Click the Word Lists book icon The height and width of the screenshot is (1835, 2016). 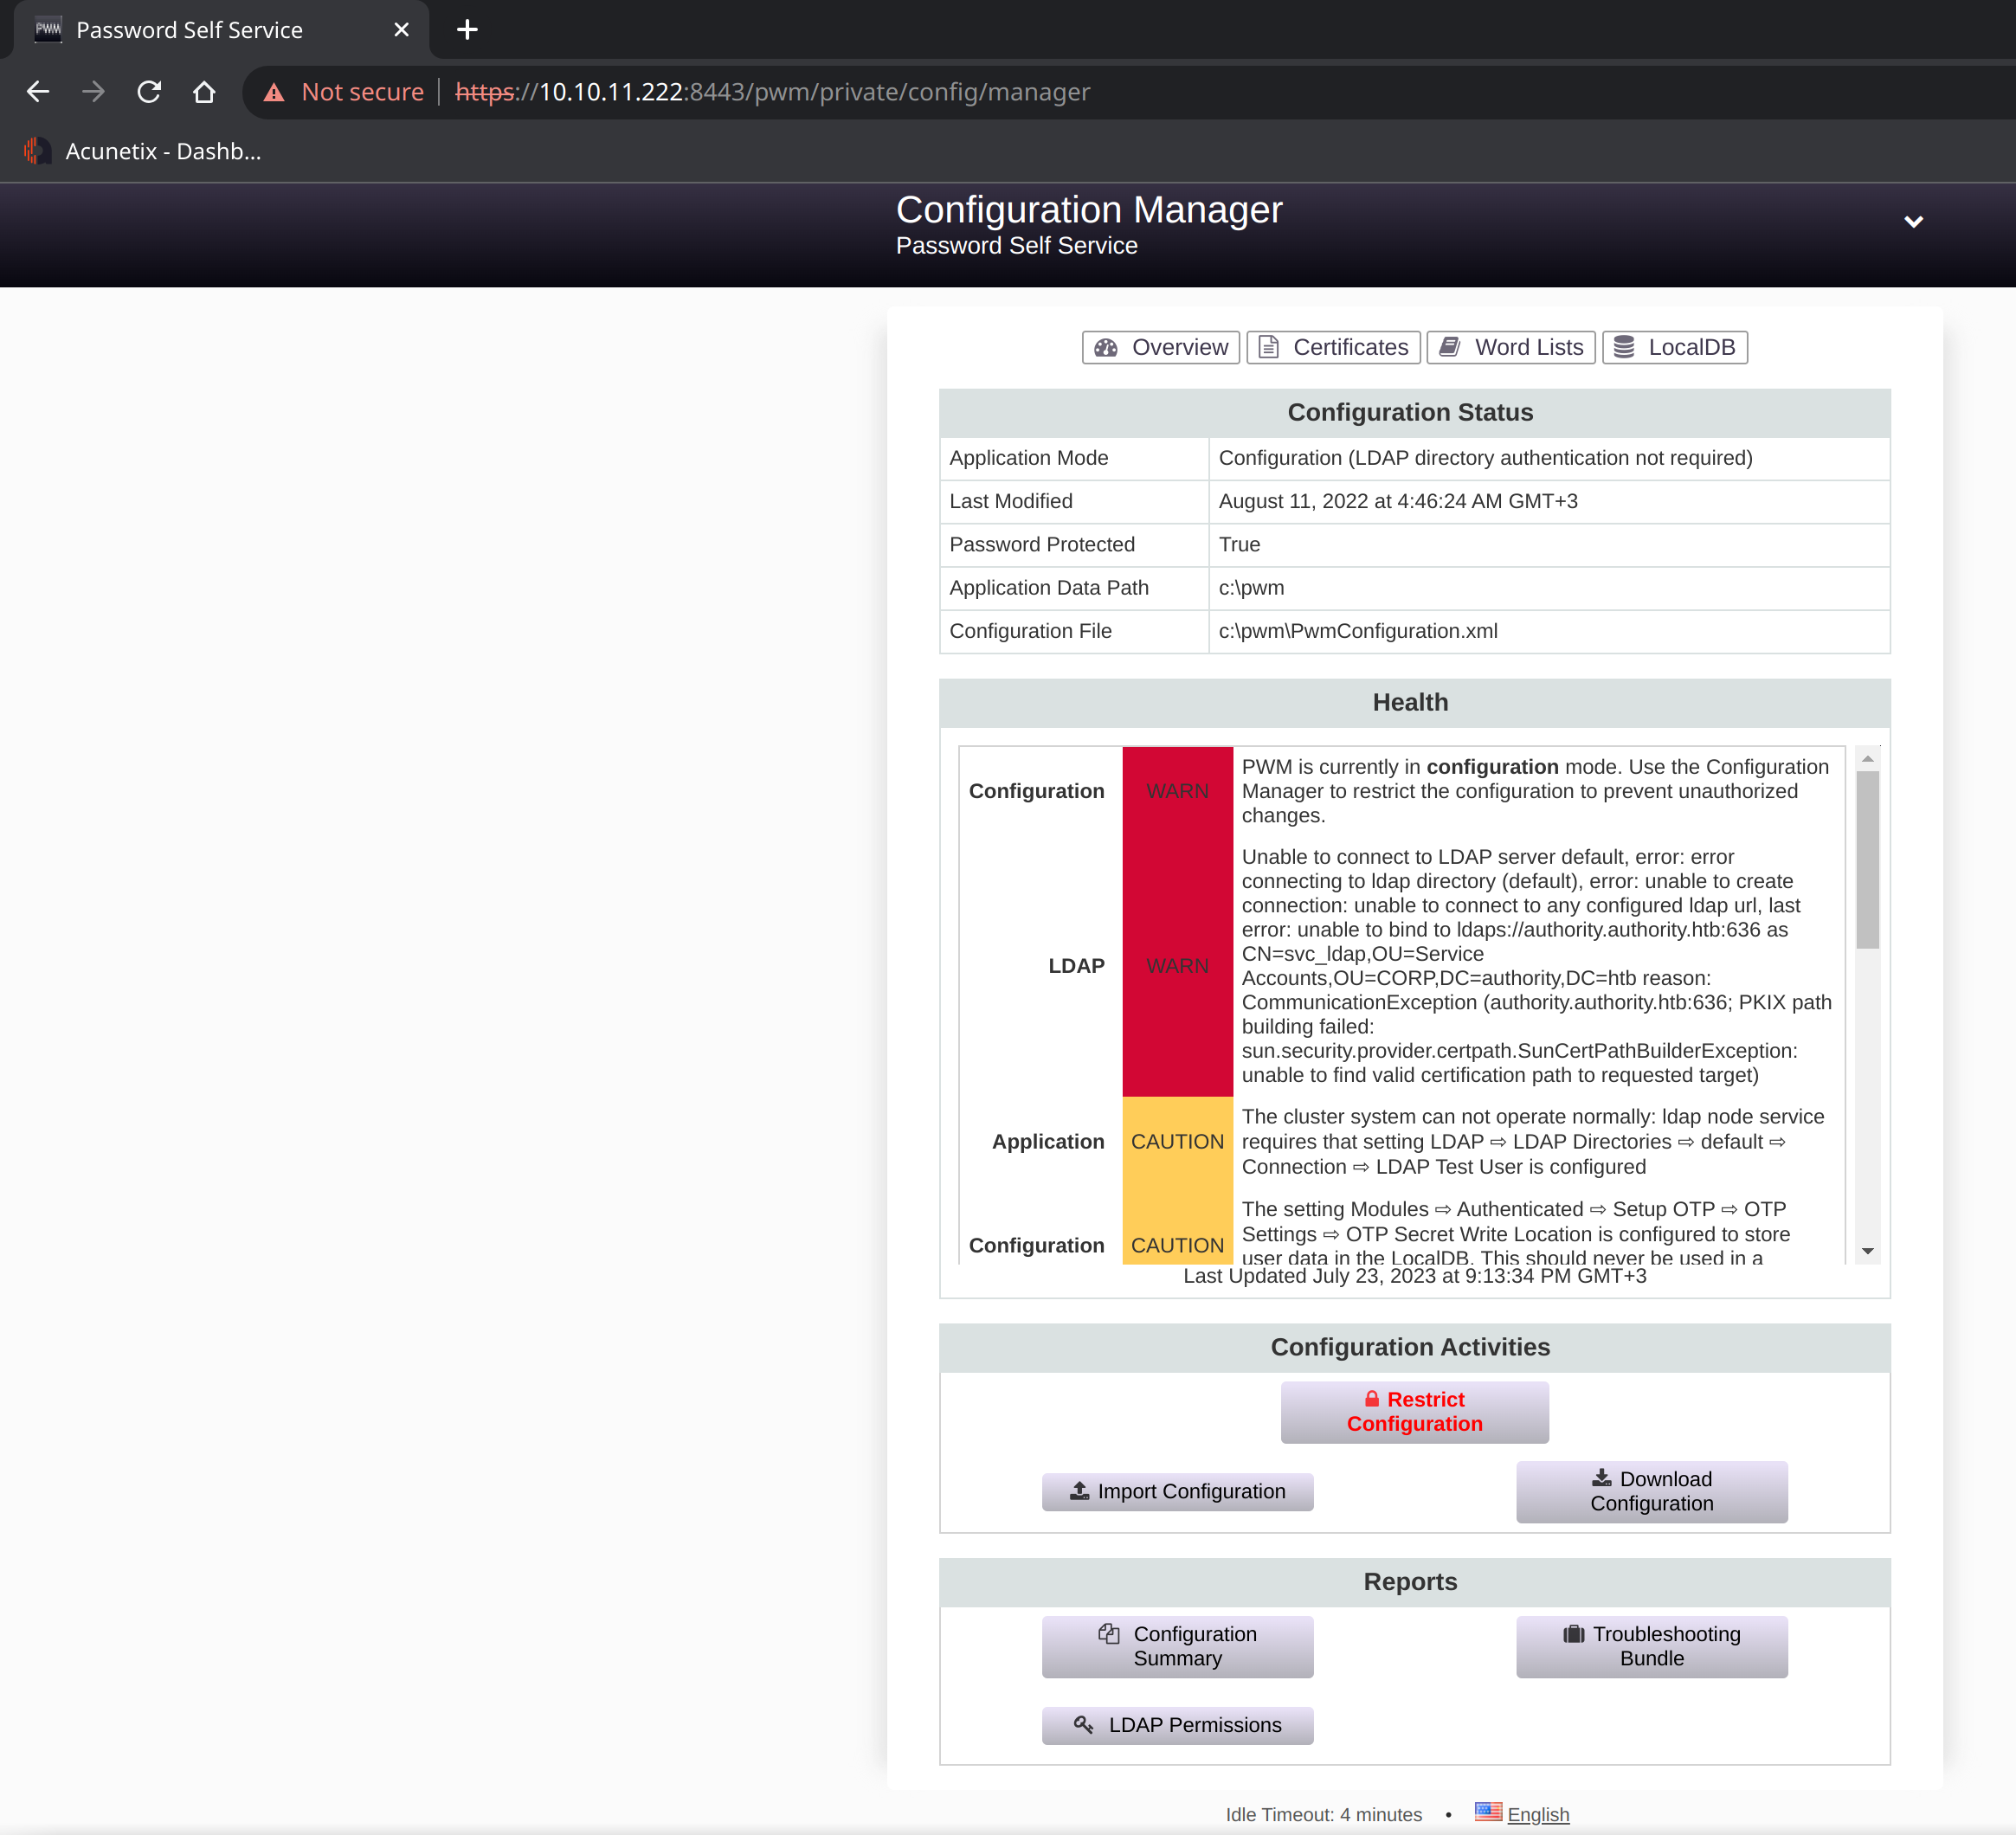(x=1449, y=347)
